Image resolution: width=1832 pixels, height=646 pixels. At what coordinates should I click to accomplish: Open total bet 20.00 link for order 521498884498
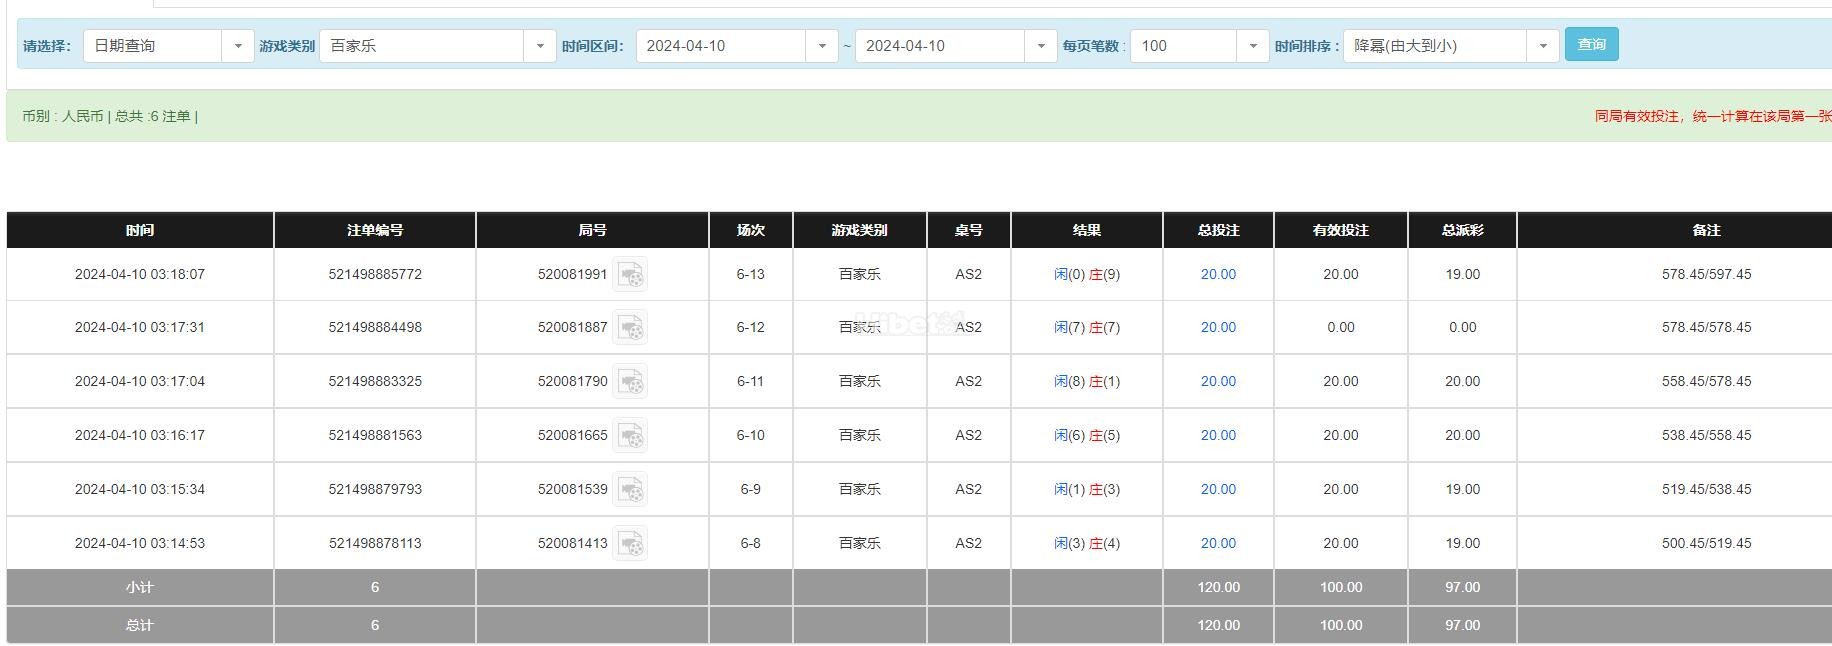tap(1218, 327)
